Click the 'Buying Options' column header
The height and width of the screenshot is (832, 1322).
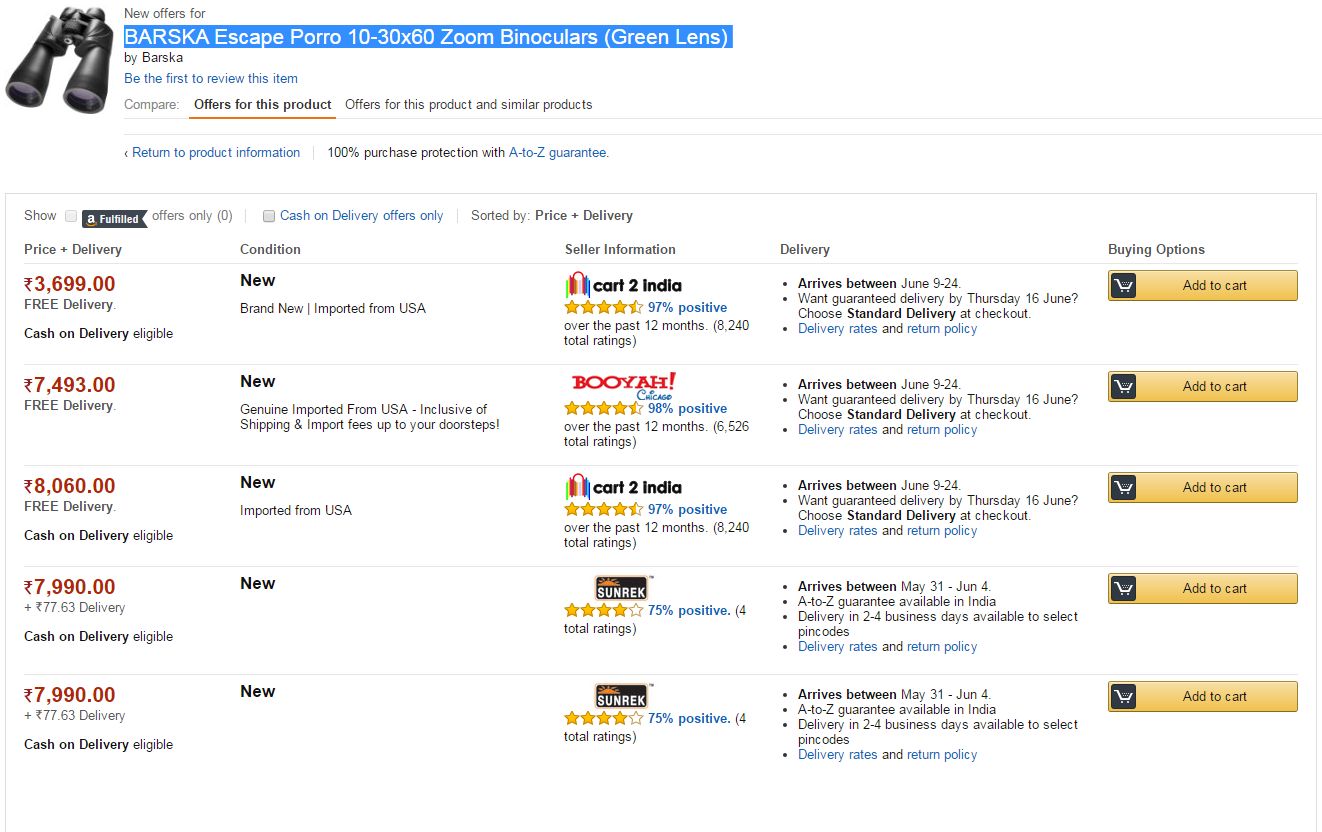coord(1156,250)
